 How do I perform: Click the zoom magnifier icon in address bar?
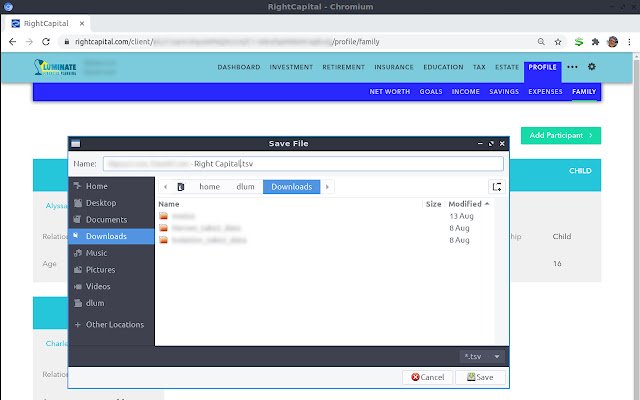tap(541, 42)
